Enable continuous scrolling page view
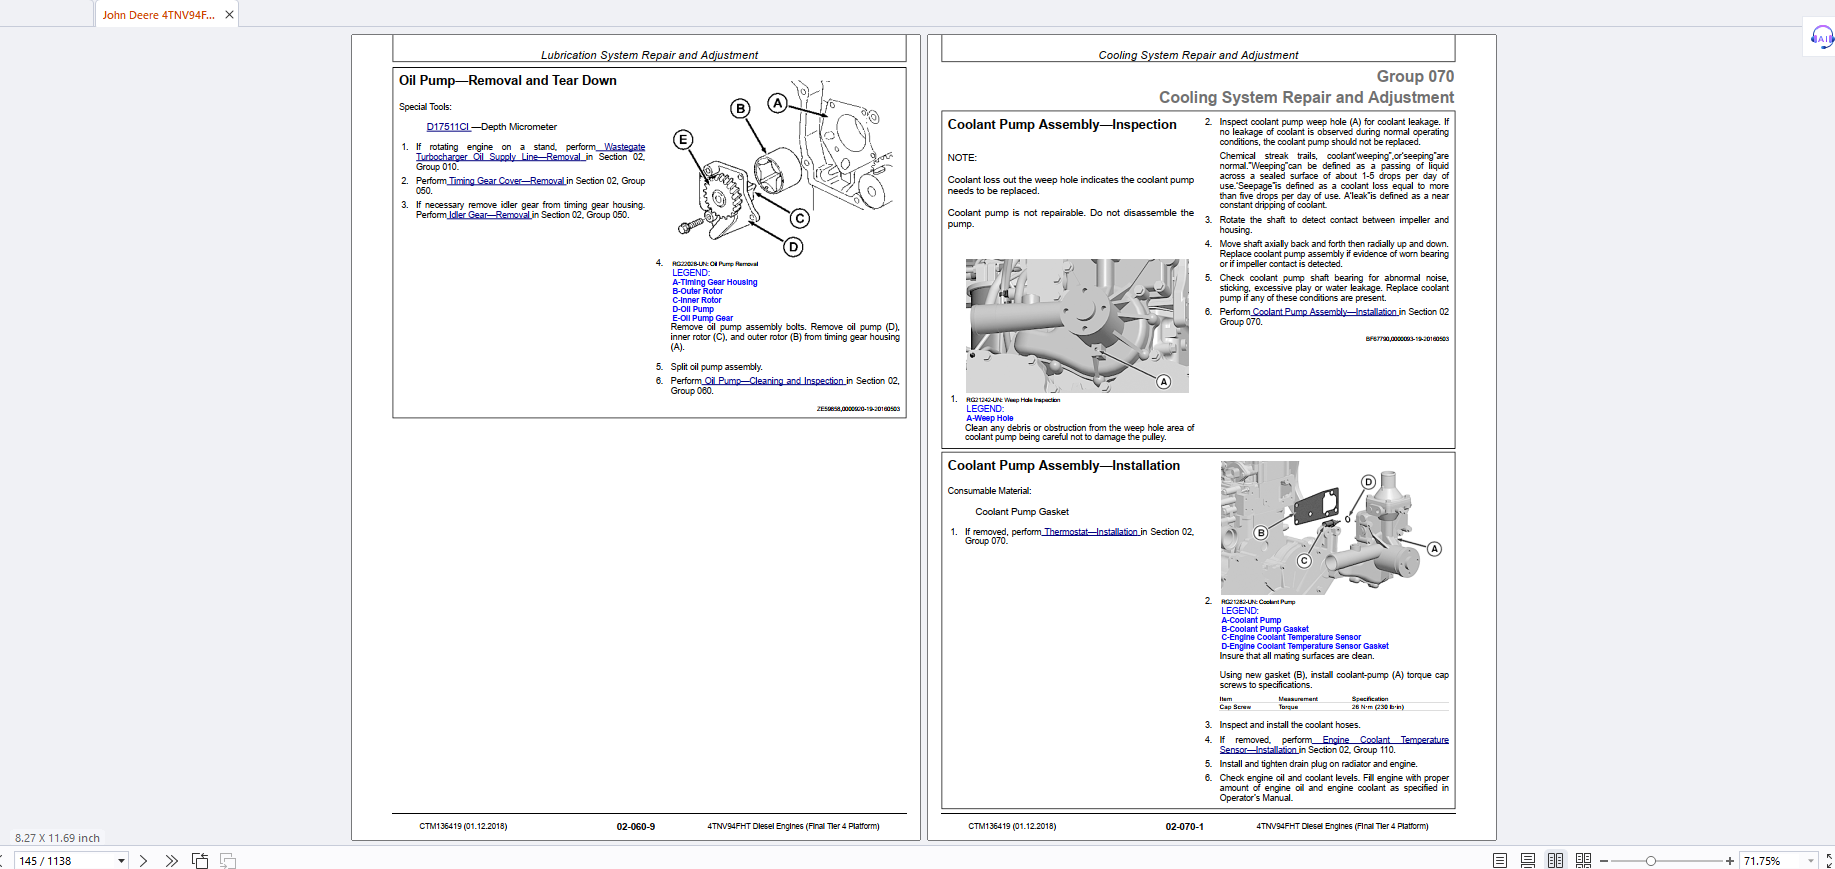Image resolution: width=1835 pixels, height=869 pixels. click(x=1527, y=861)
